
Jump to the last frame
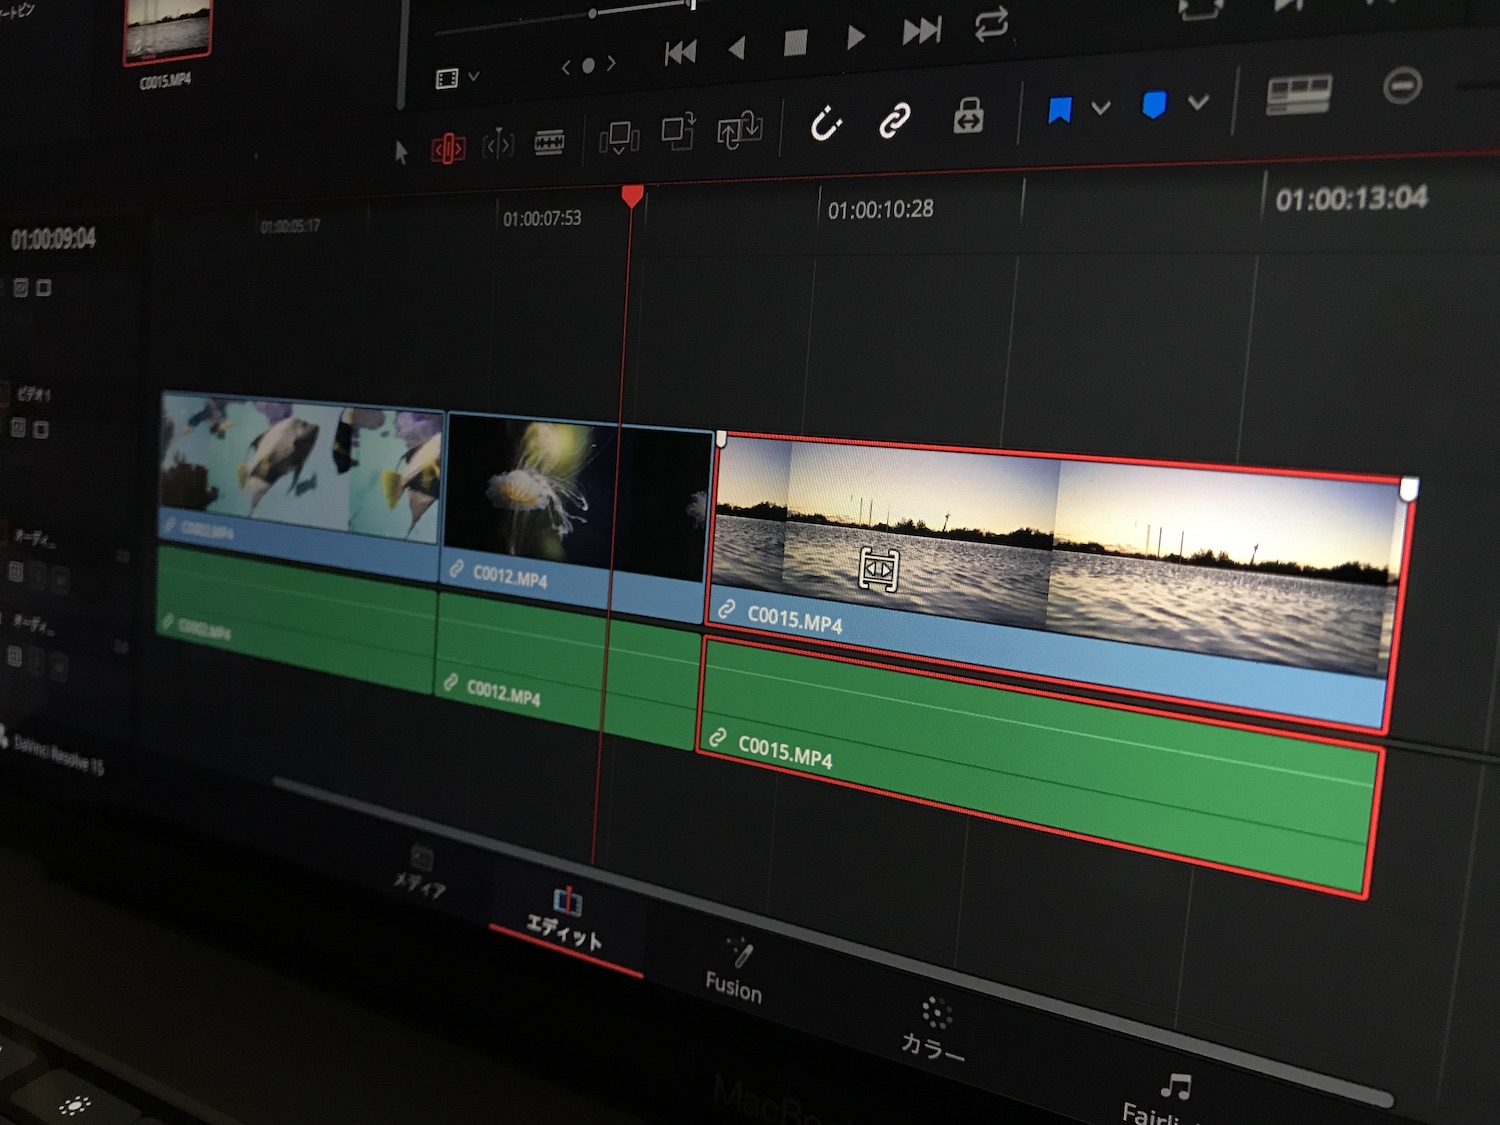921,31
